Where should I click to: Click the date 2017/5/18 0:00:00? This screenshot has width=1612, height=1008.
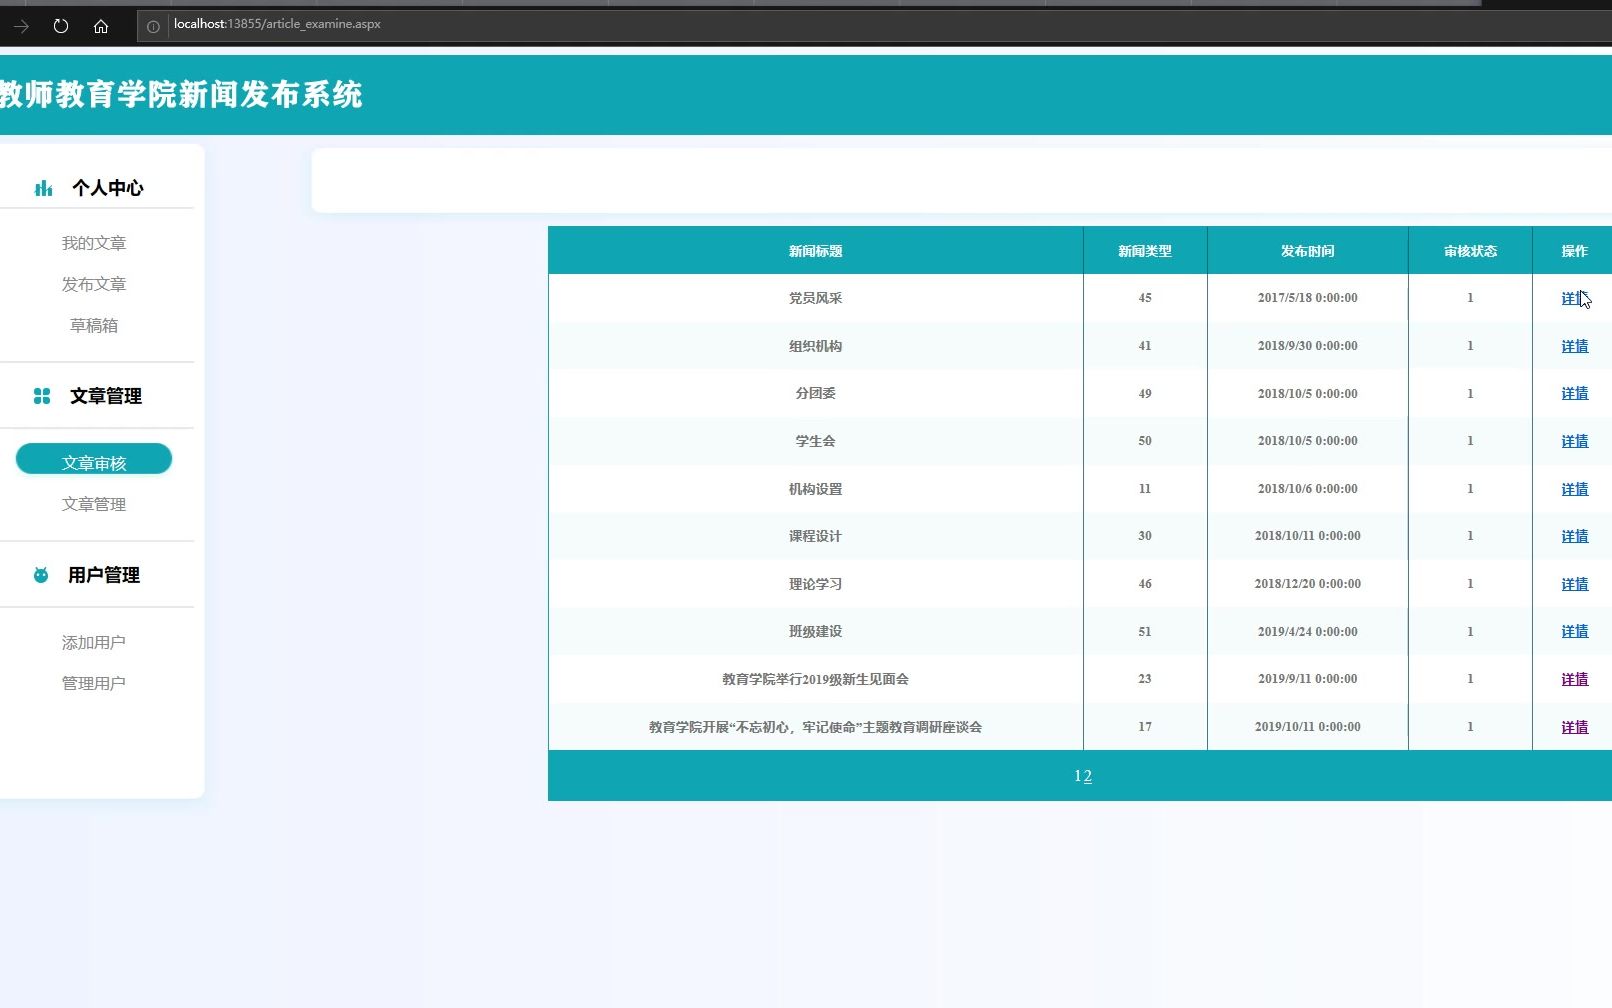(1308, 298)
